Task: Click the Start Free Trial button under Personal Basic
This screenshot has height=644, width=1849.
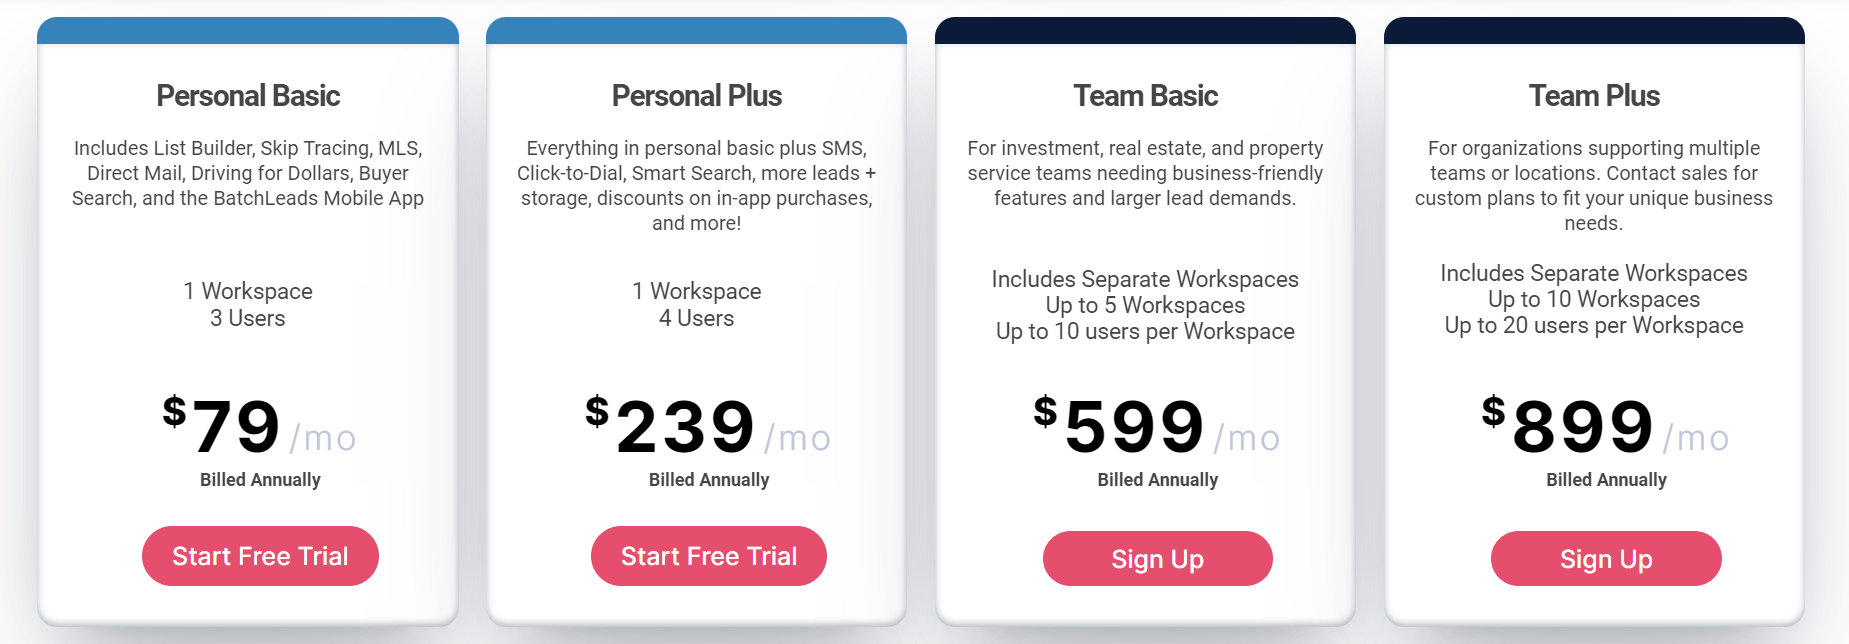Action: click(x=260, y=556)
